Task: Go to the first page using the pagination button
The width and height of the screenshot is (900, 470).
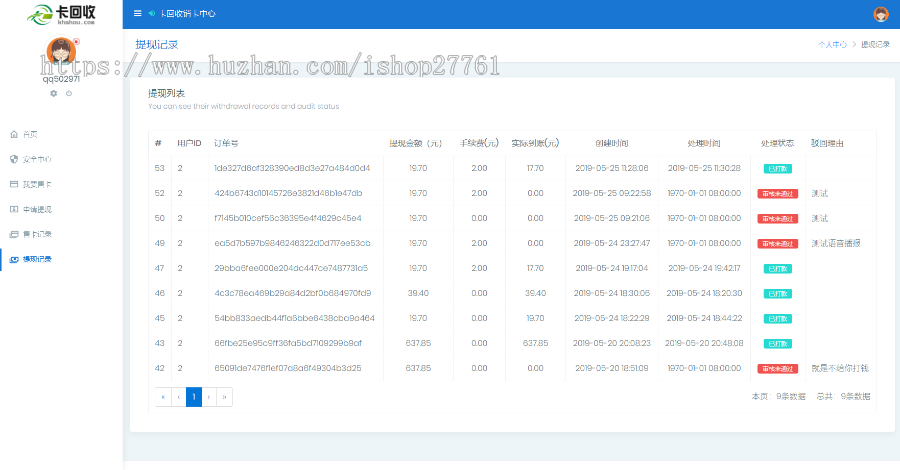Action: (x=163, y=397)
